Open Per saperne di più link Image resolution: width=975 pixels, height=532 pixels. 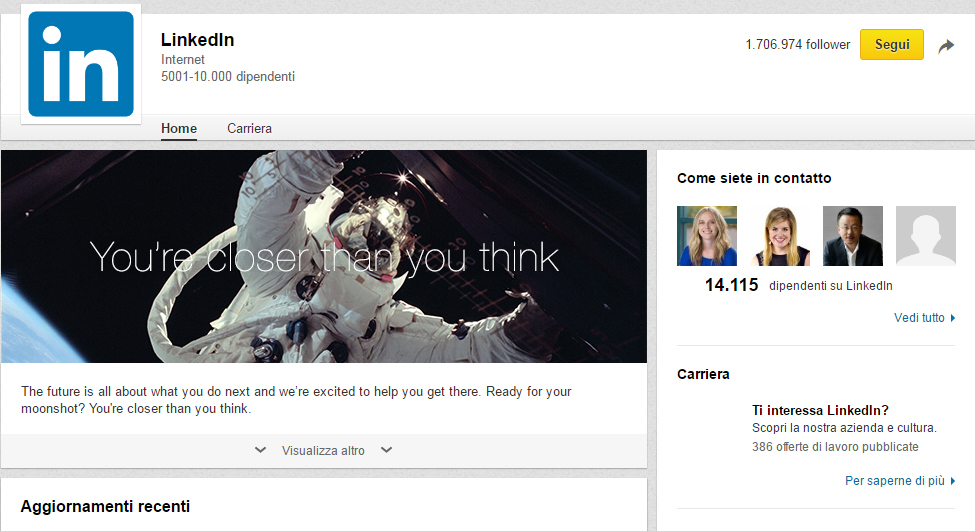point(900,480)
